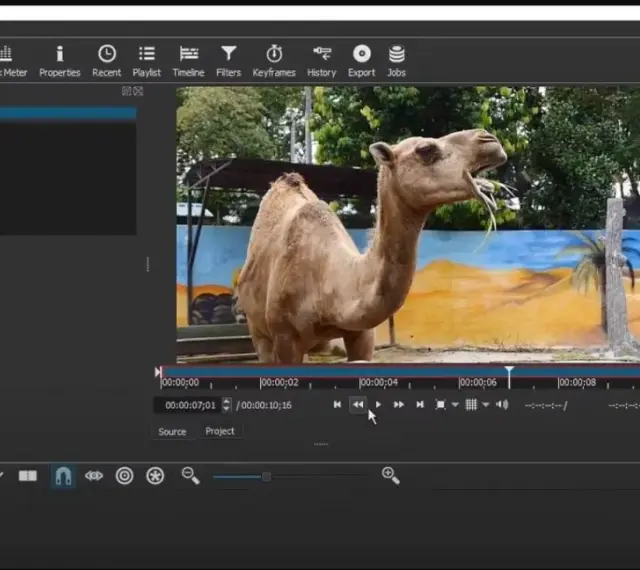Click the timecode stepper arrows

point(227,405)
